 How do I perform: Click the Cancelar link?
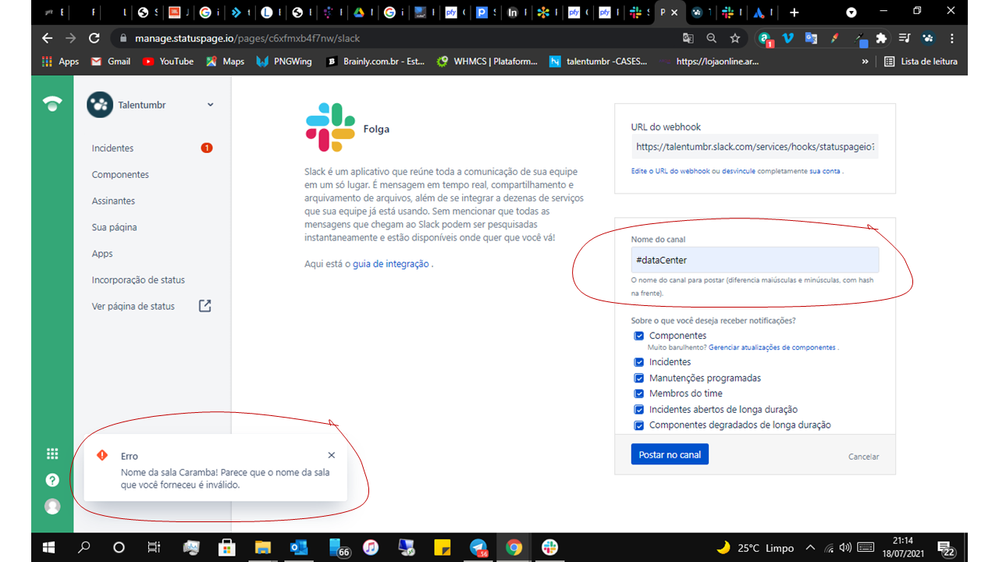pos(863,456)
